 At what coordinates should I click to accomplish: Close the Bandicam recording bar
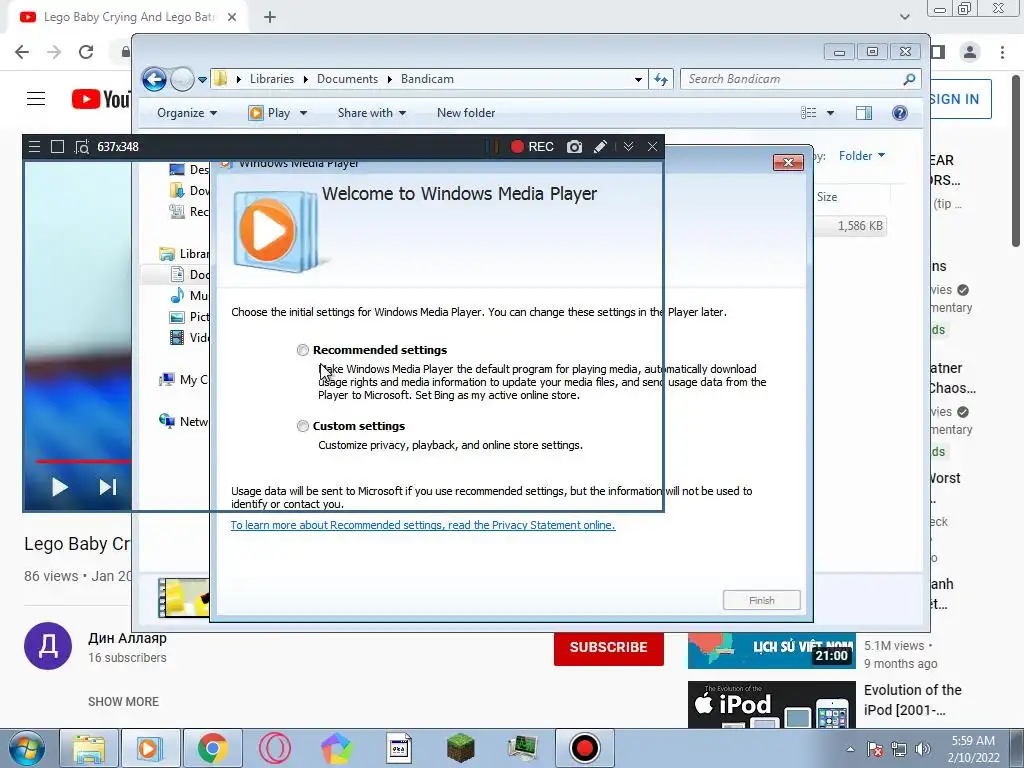(x=652, y=147)
